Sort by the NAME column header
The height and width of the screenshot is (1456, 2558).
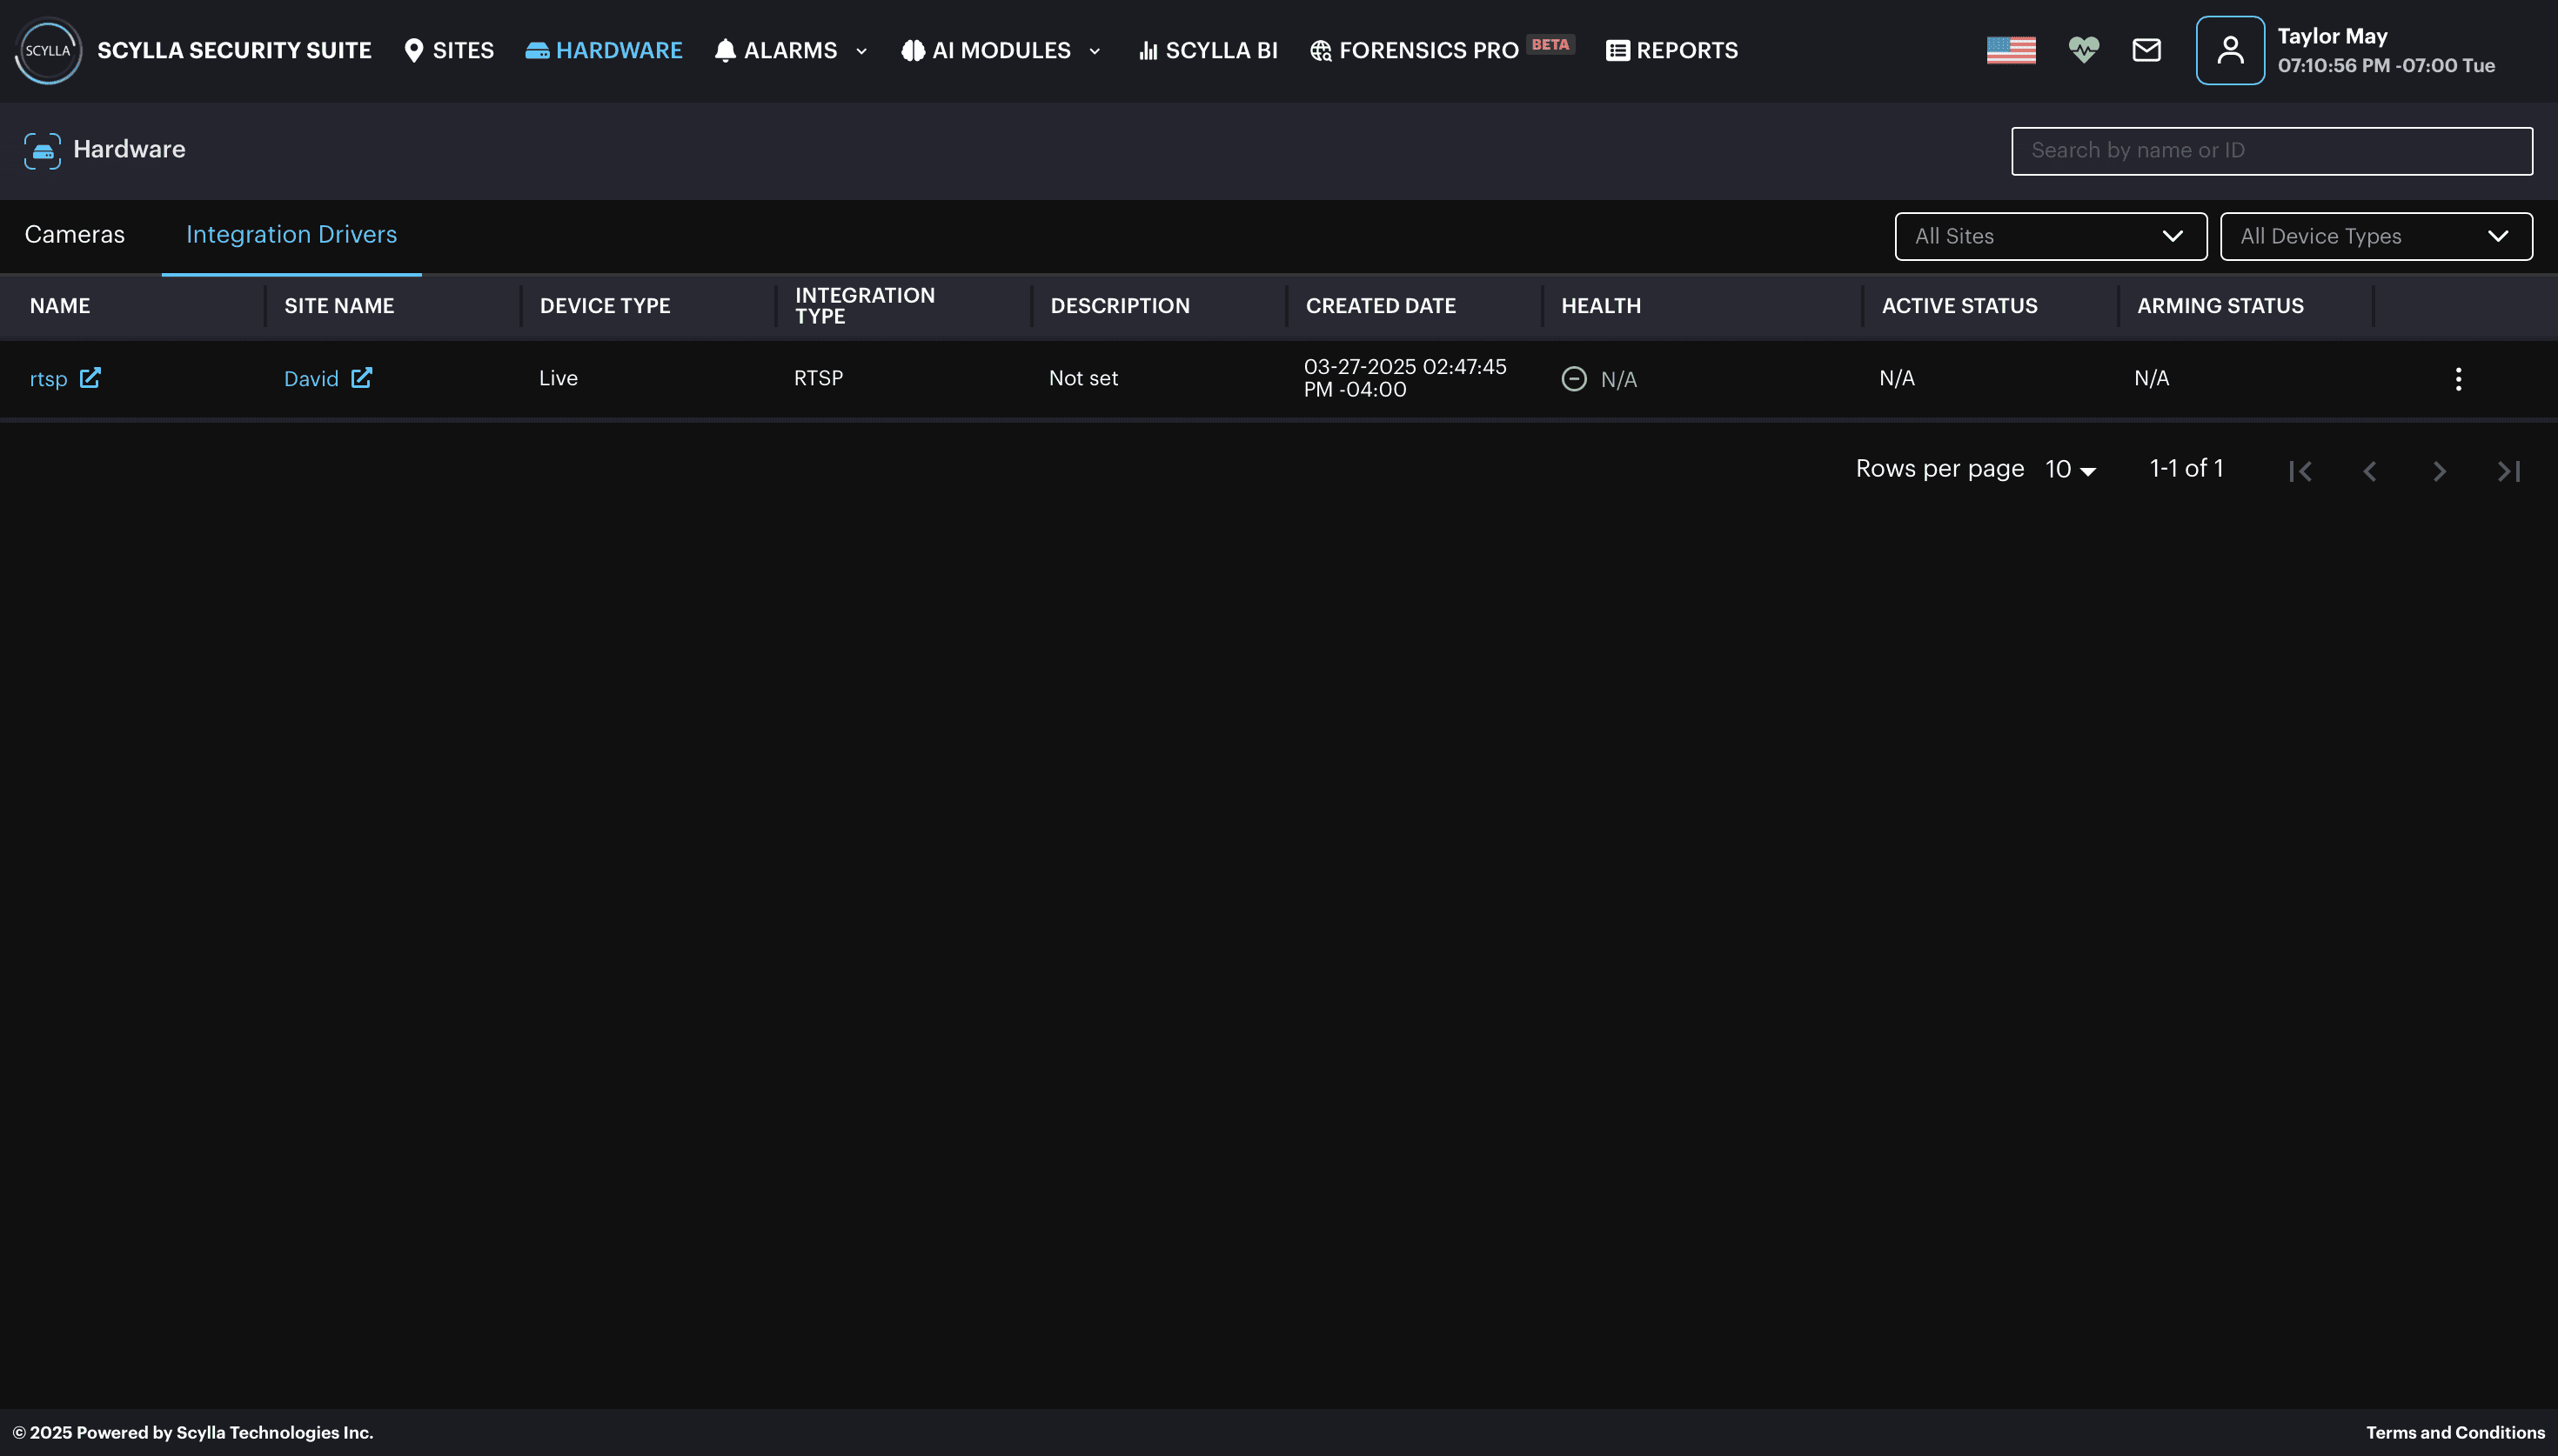(60, 306)
